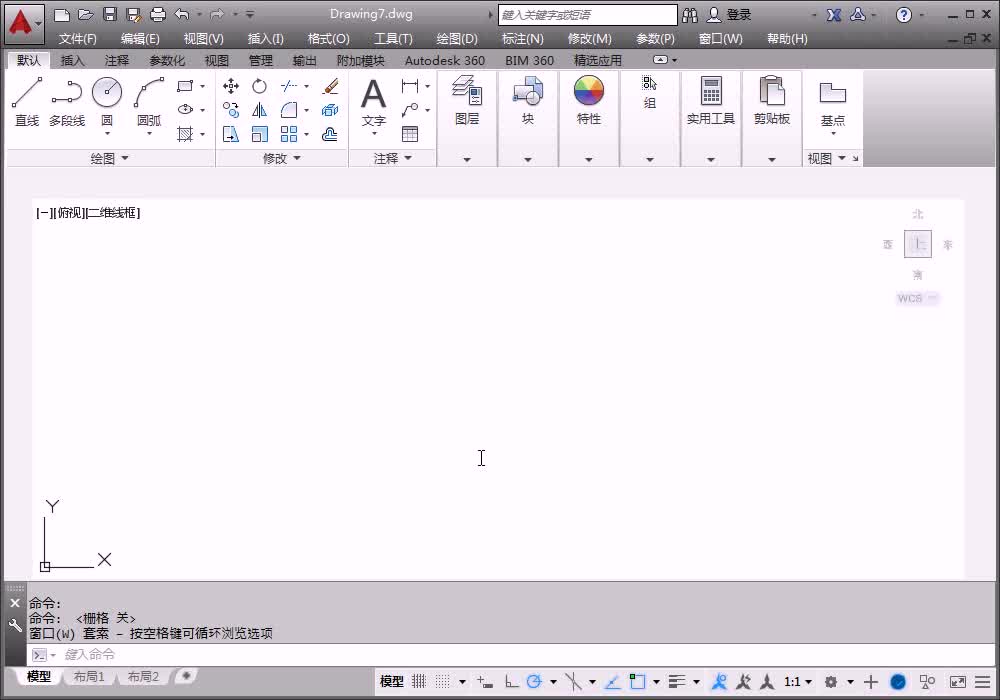
Task: Open the 文件(F) menu
Action: [78, 38]
